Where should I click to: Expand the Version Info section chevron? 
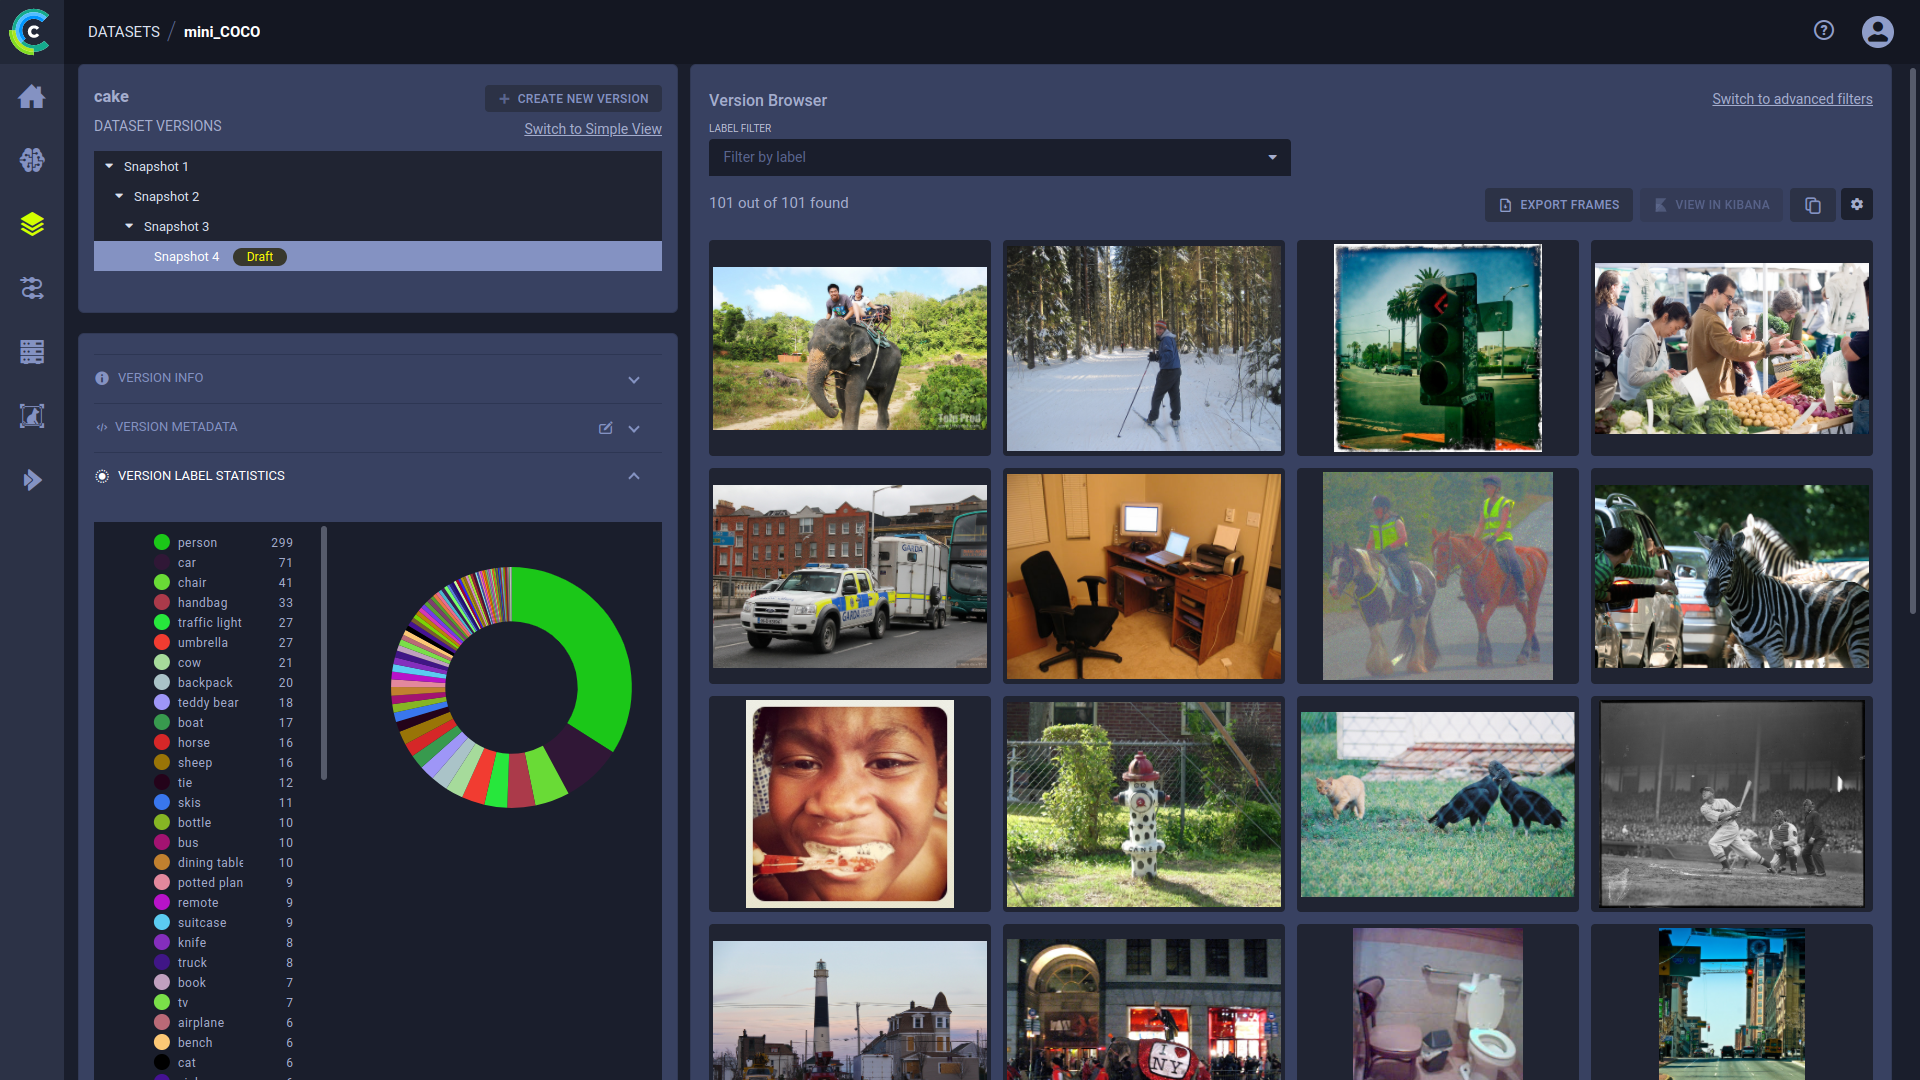coord(634,379)
